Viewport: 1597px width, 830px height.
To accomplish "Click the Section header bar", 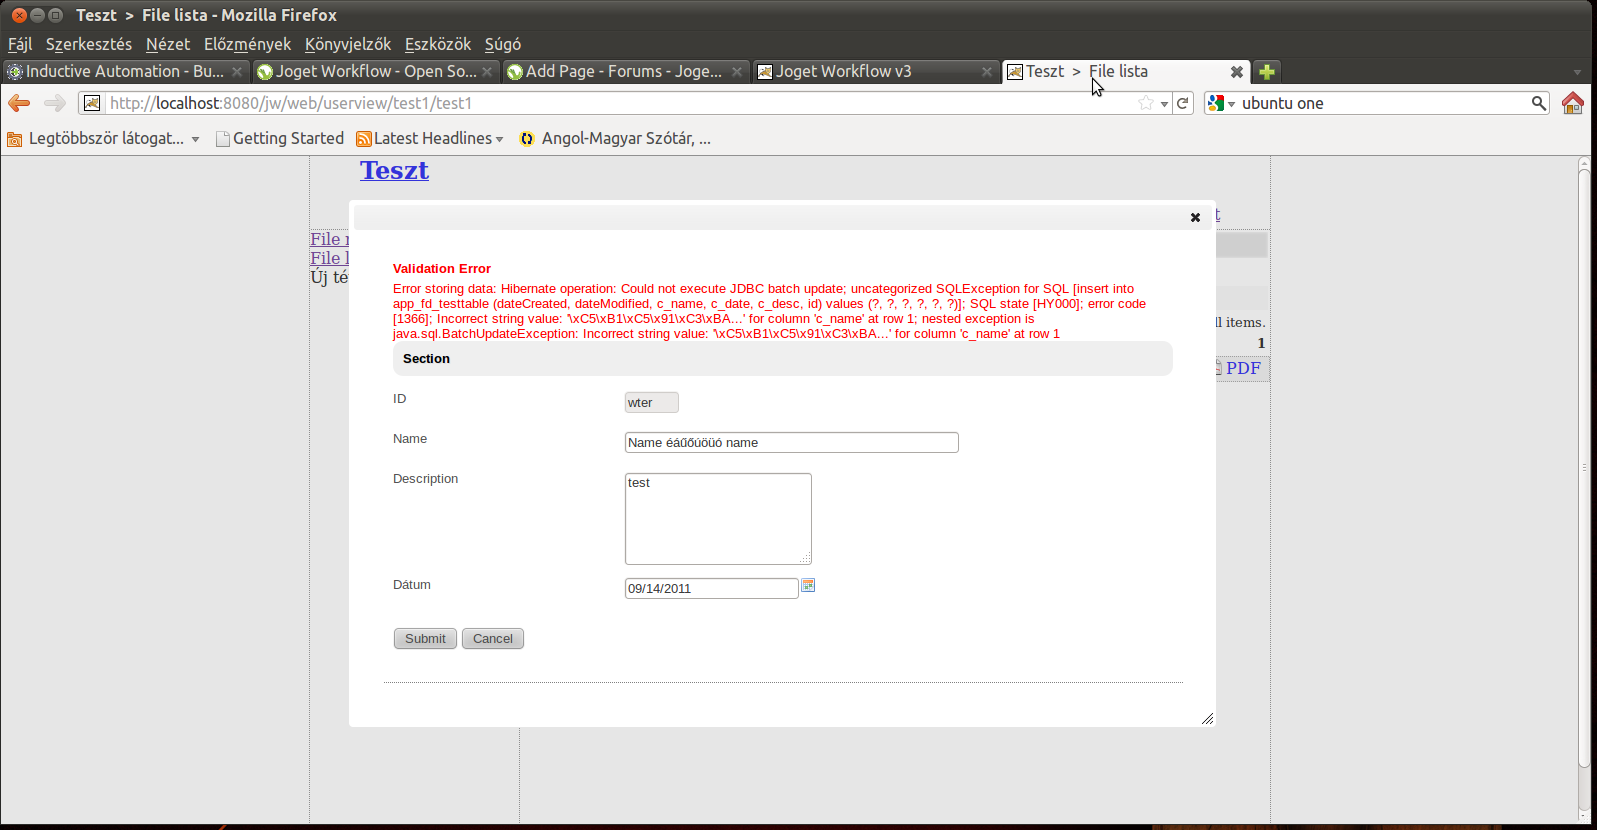I will tap(783, 359).
